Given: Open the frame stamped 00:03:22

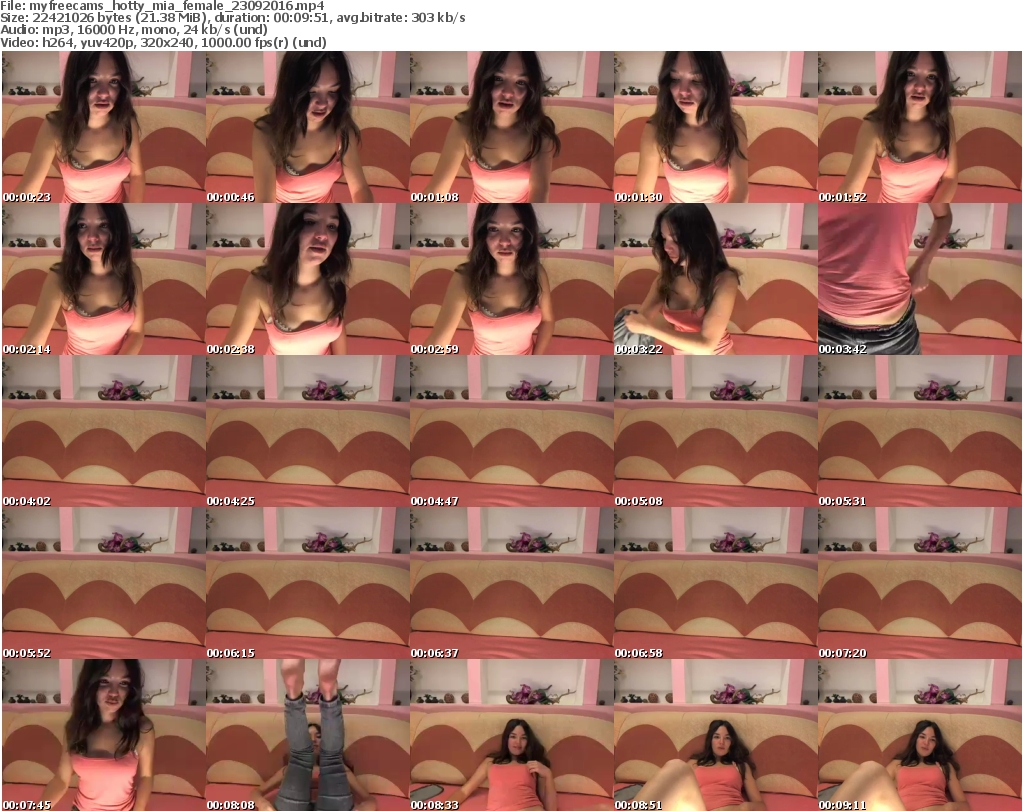Looking at the screenshot, I should coord(715,279).
